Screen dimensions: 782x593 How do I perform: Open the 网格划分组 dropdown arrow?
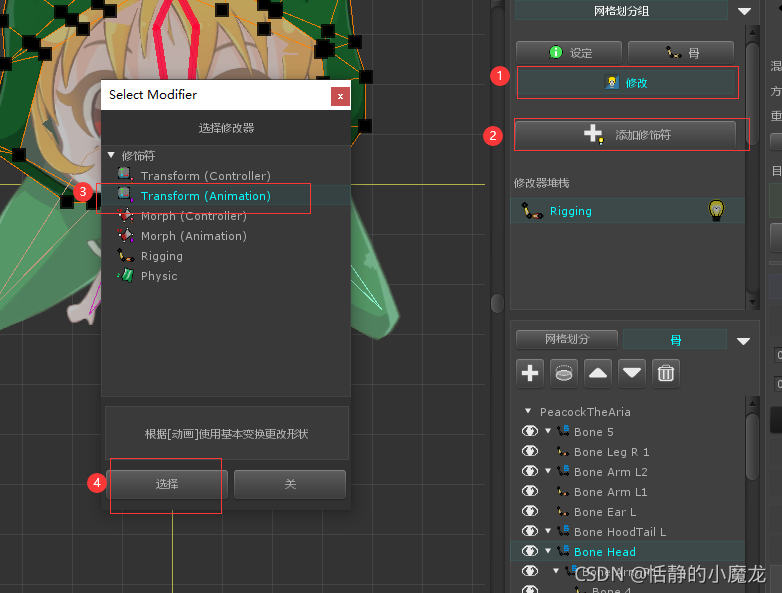744,11
